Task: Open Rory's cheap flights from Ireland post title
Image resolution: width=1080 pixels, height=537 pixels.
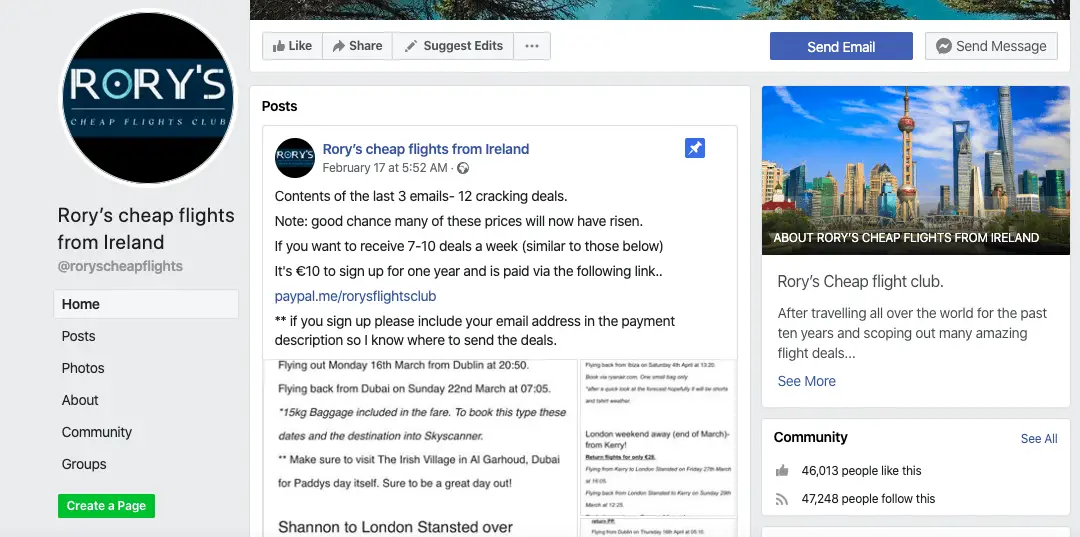Action: coord(426,149)
